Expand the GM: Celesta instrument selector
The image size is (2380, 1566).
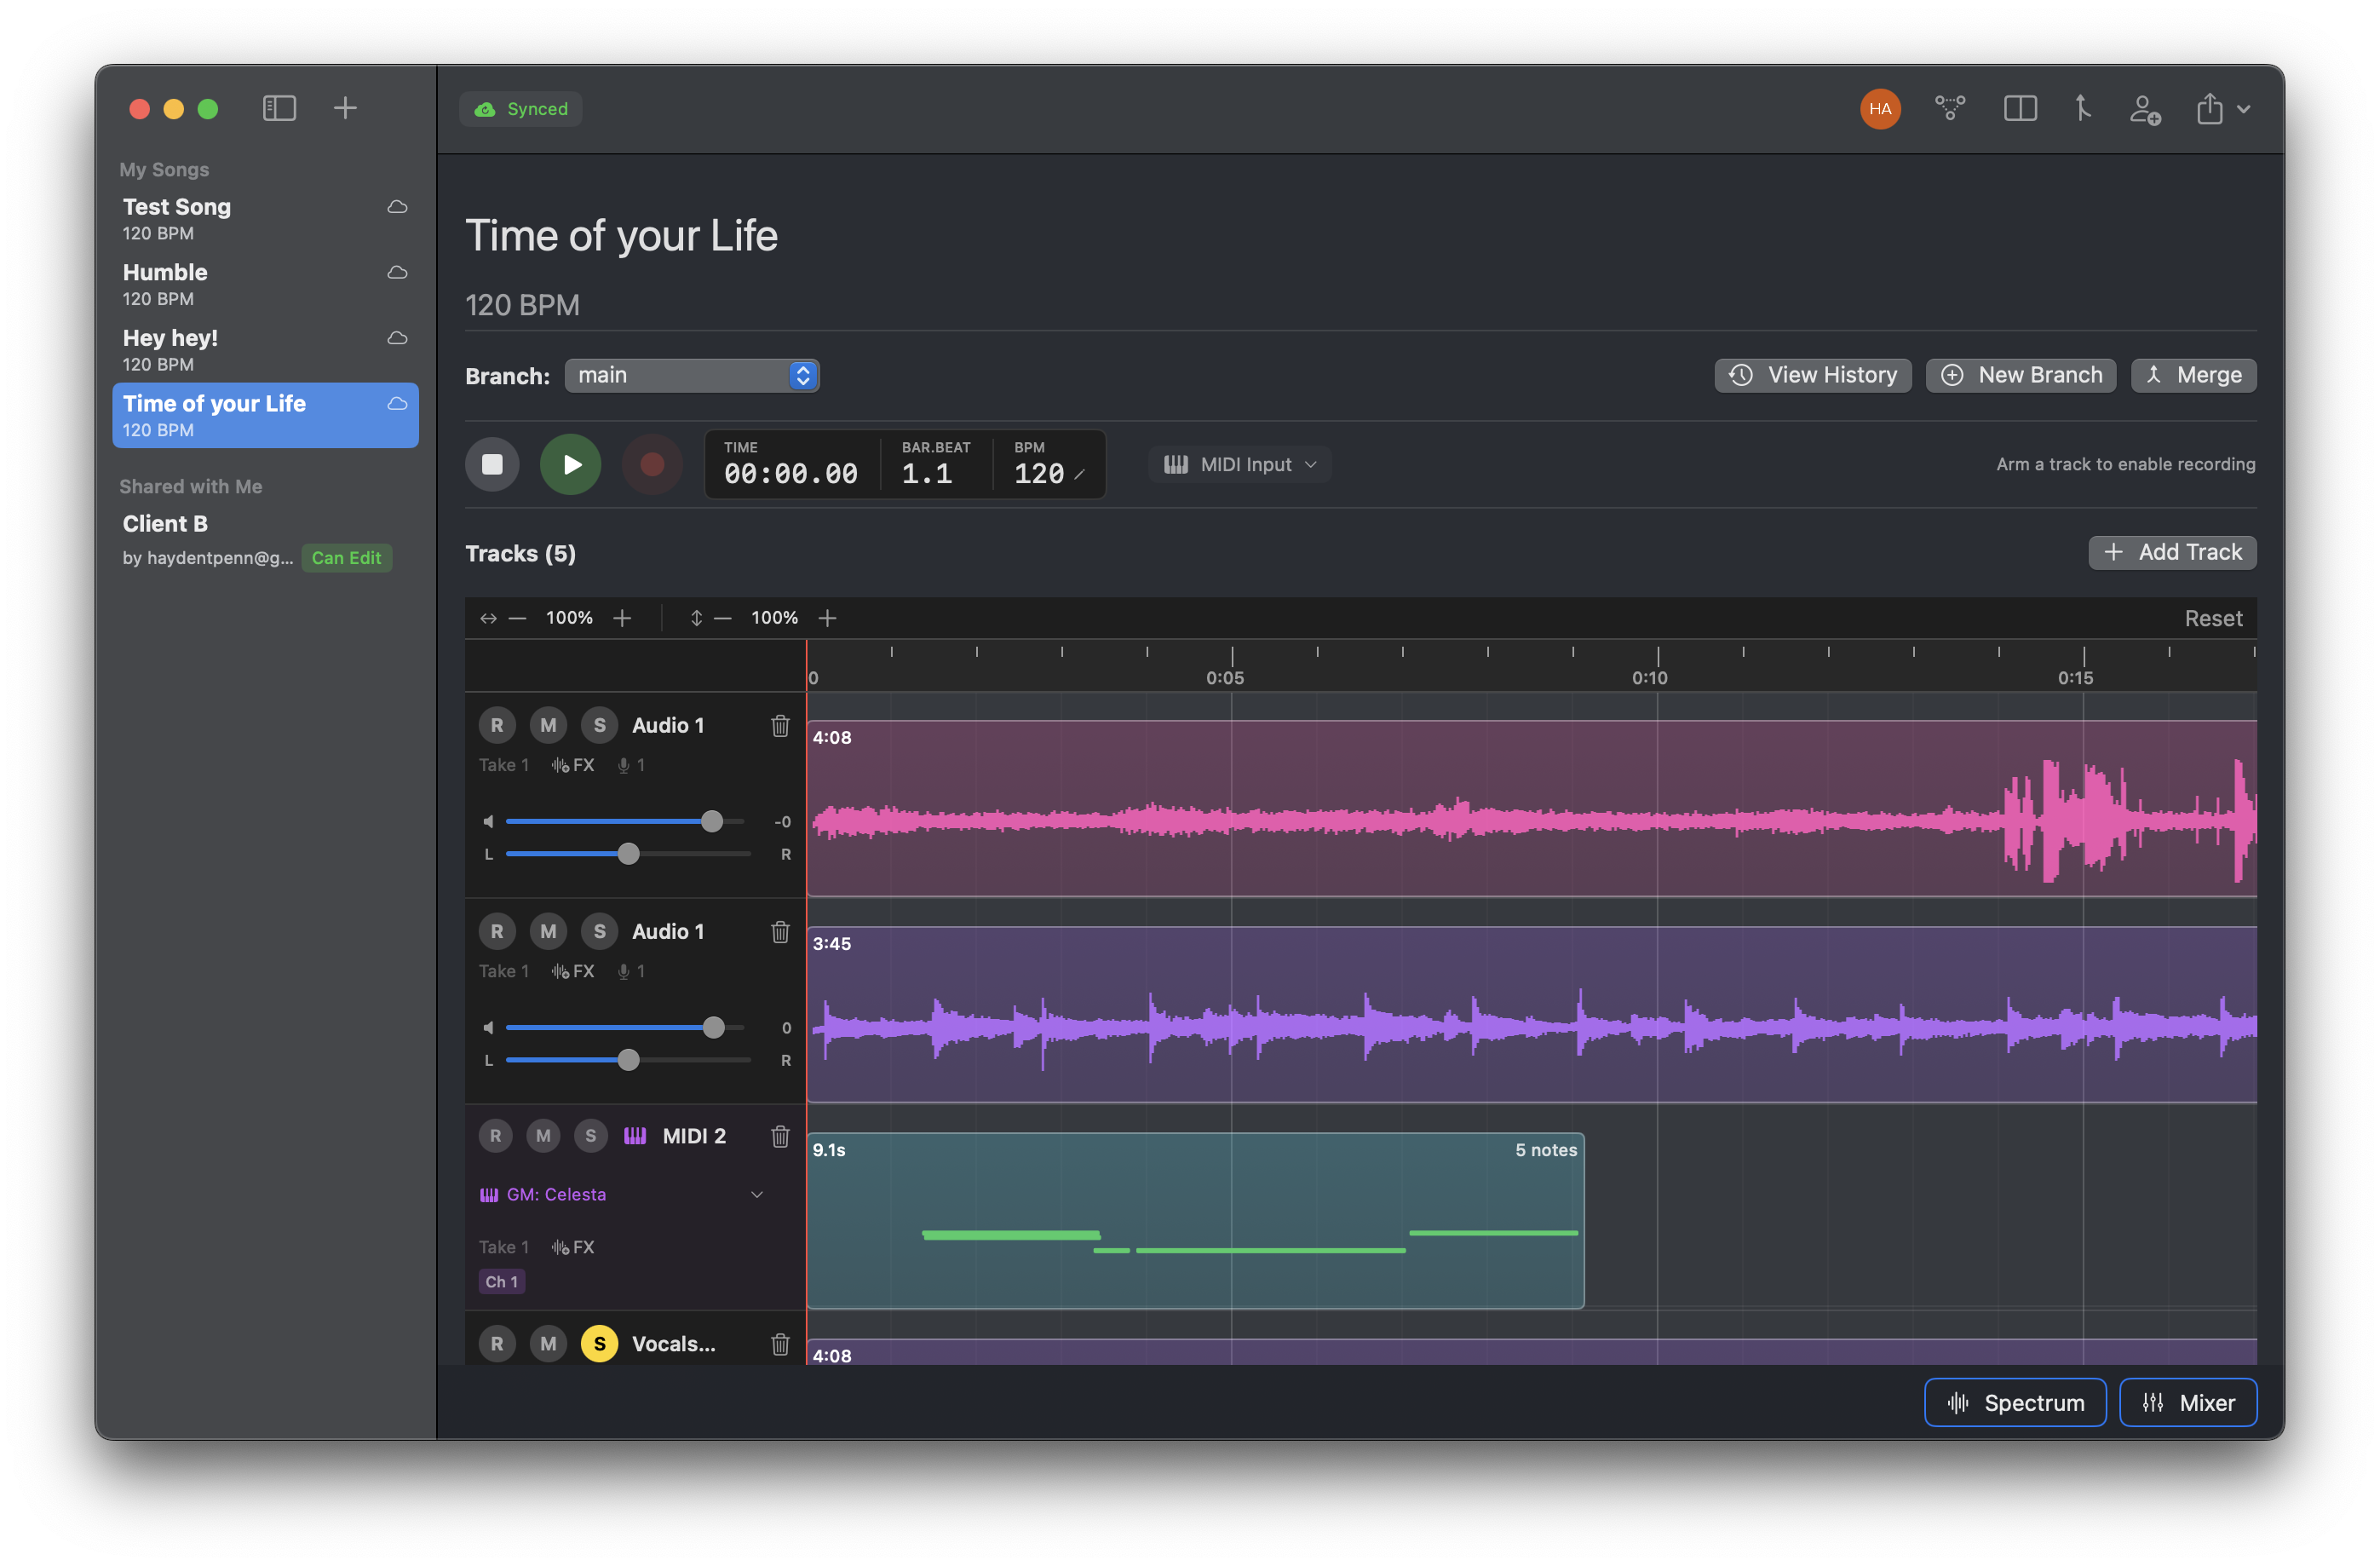[757, 1194]
